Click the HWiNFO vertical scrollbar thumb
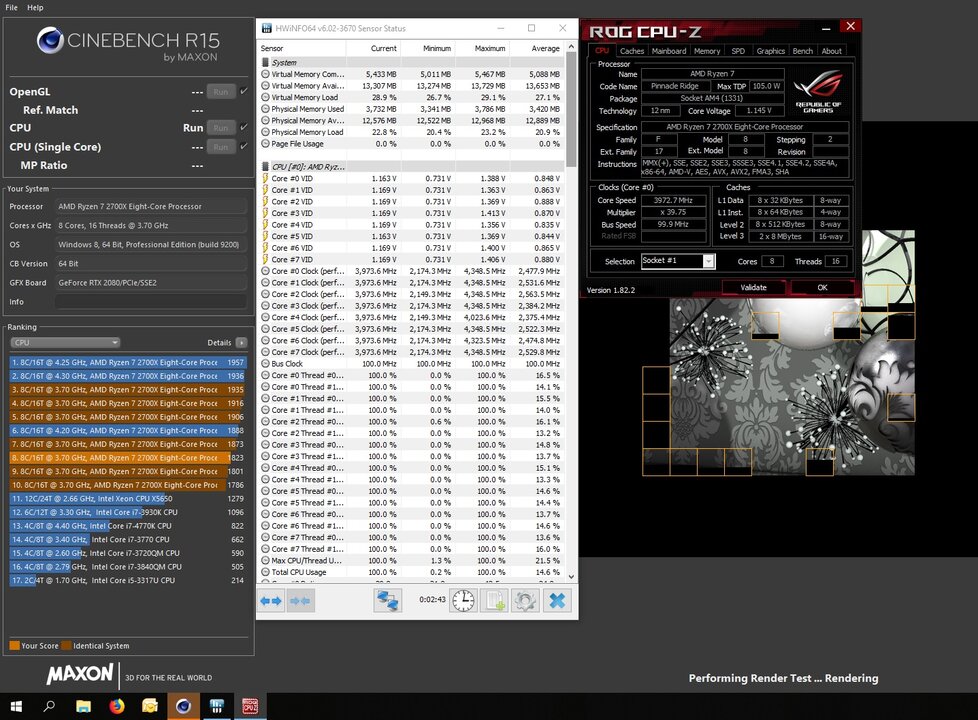 pos(571,110)
